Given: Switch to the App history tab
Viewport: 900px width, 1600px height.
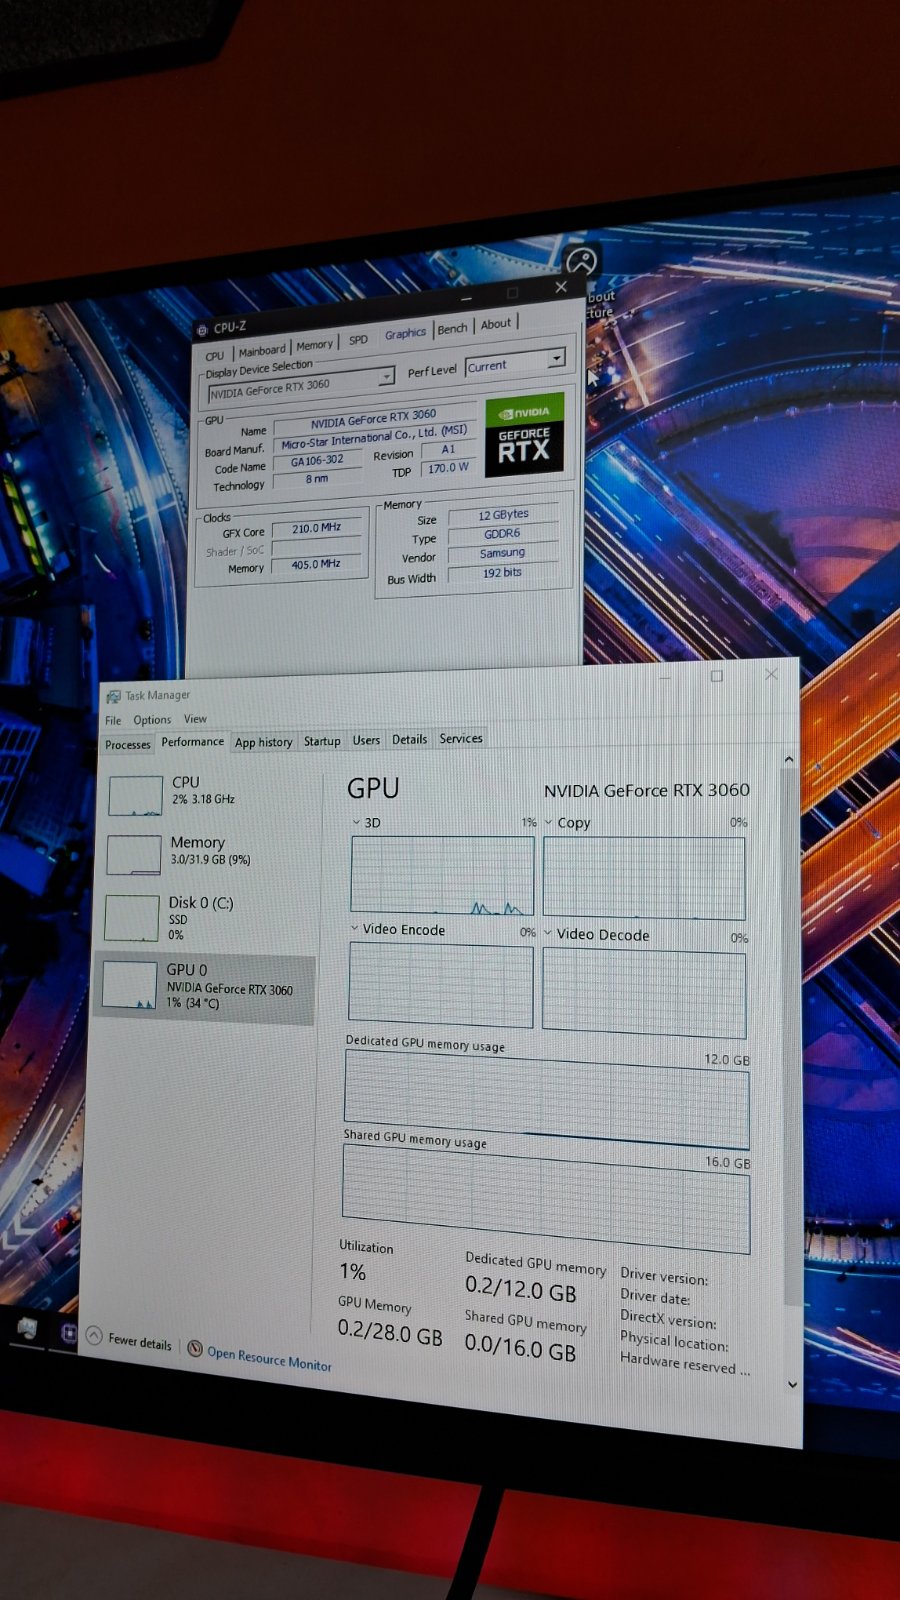Looking at the screenshot, I should [264, 742].
